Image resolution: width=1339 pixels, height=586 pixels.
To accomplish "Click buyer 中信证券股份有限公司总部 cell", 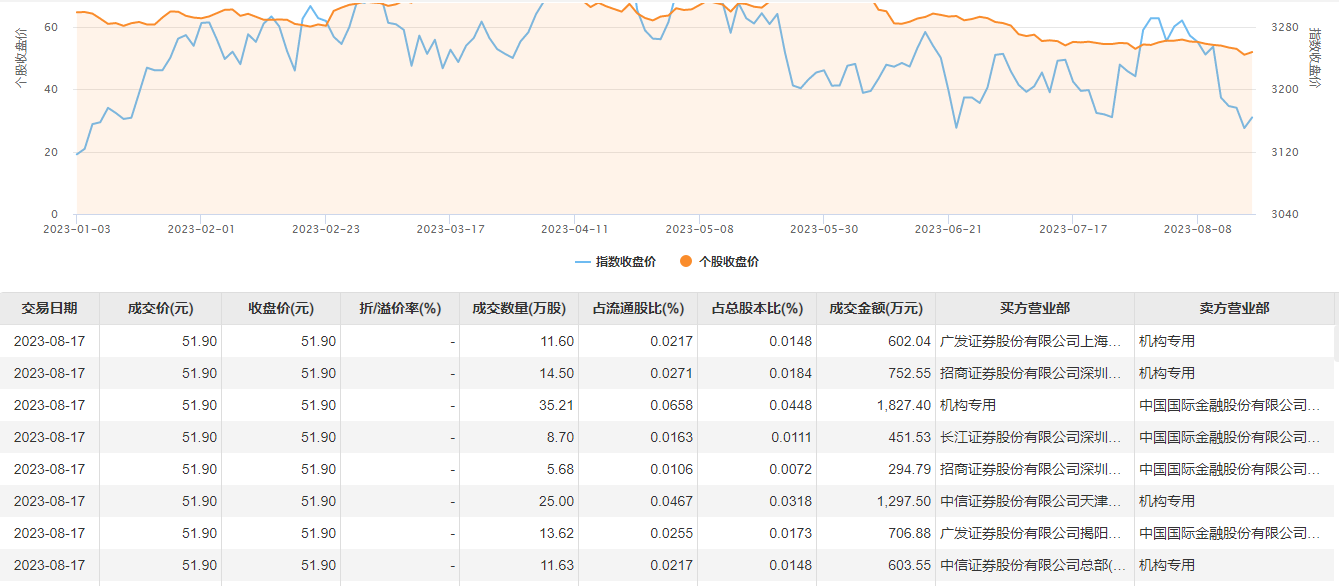I will tap(1035, 565).
